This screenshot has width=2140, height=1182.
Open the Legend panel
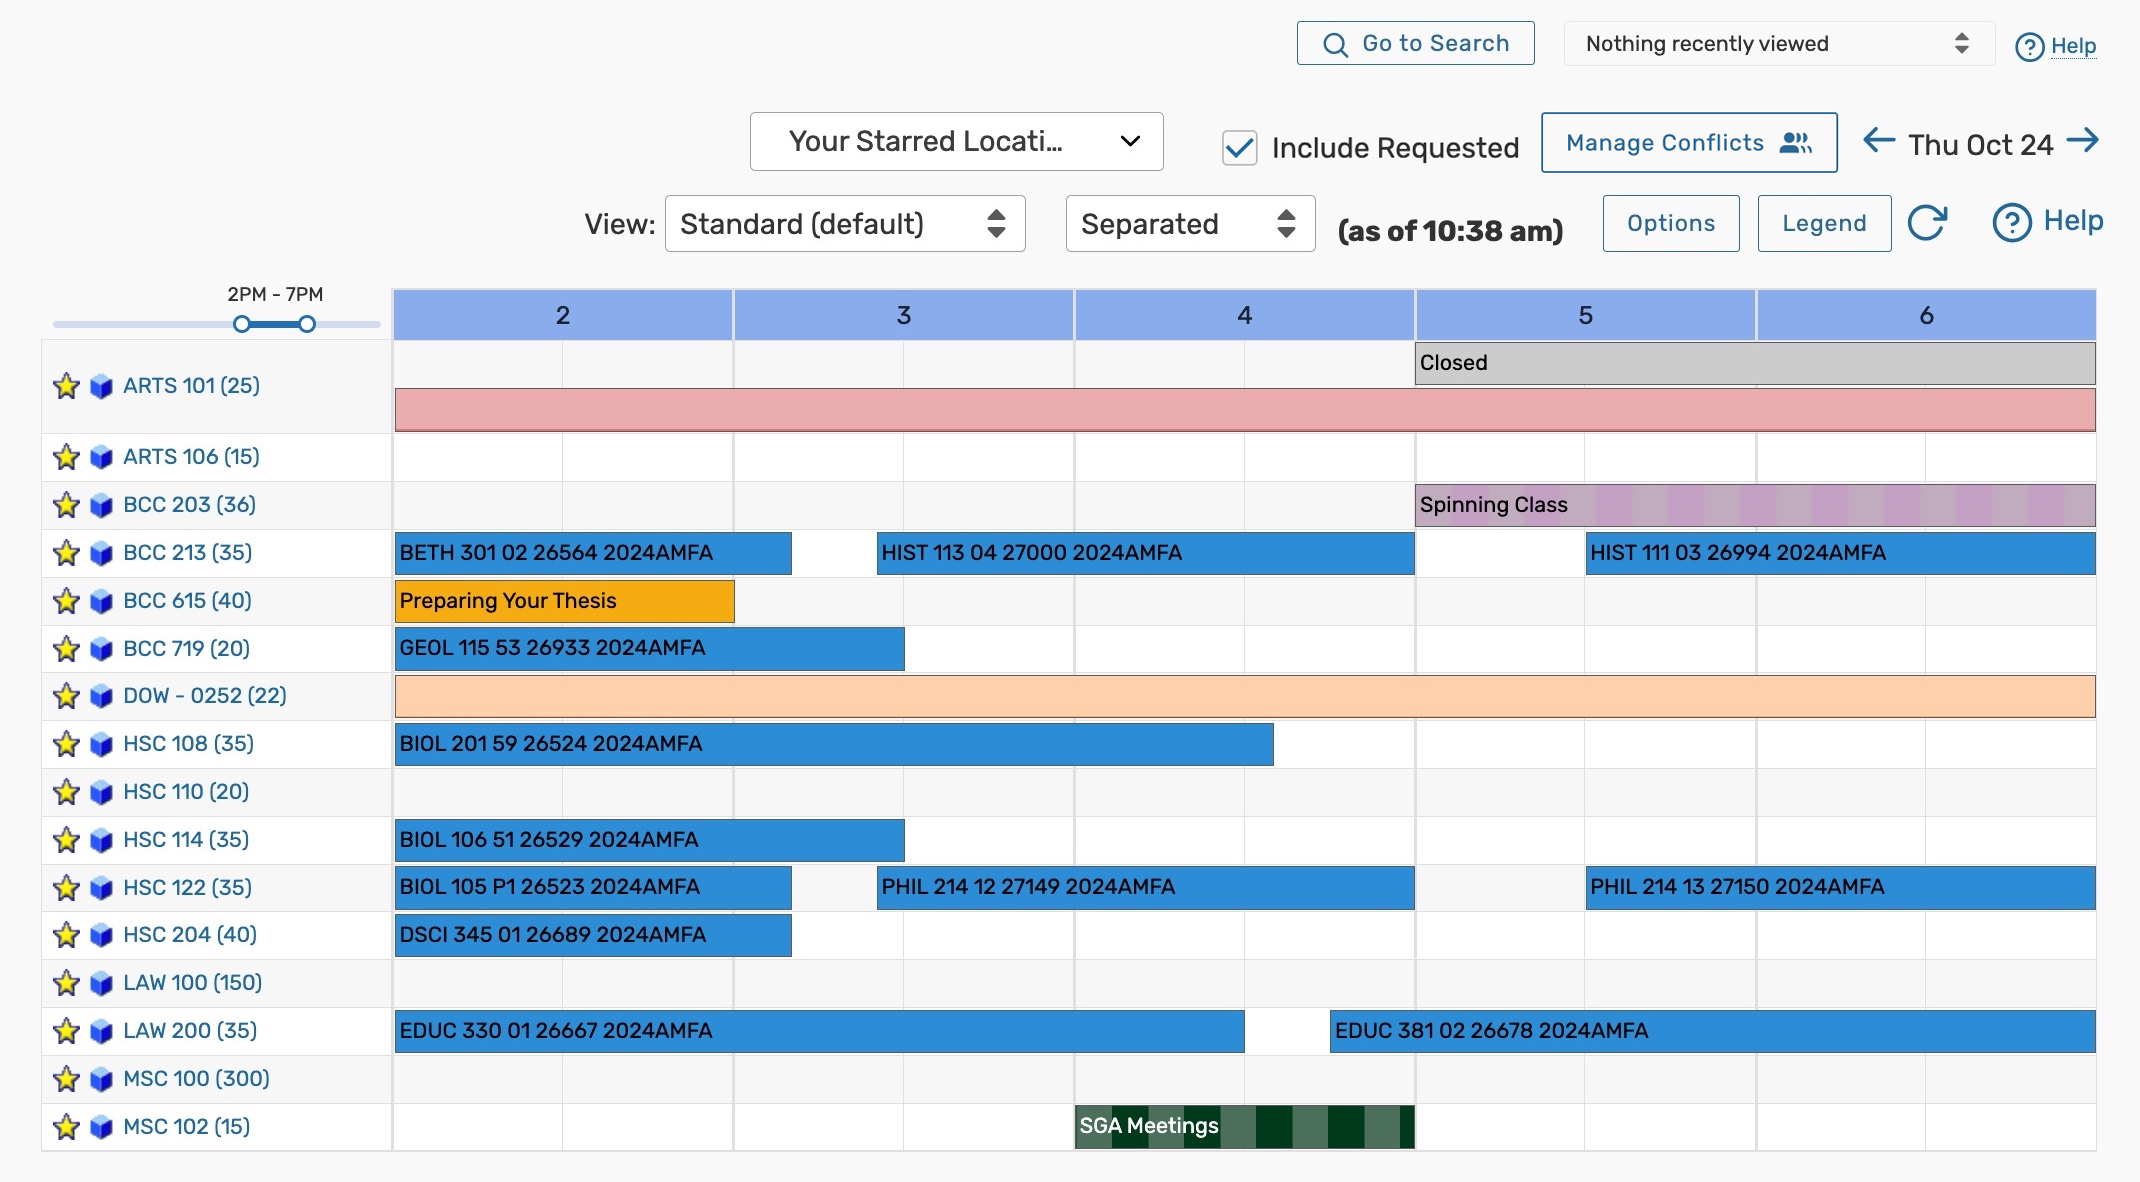[x=1823, y=223]
